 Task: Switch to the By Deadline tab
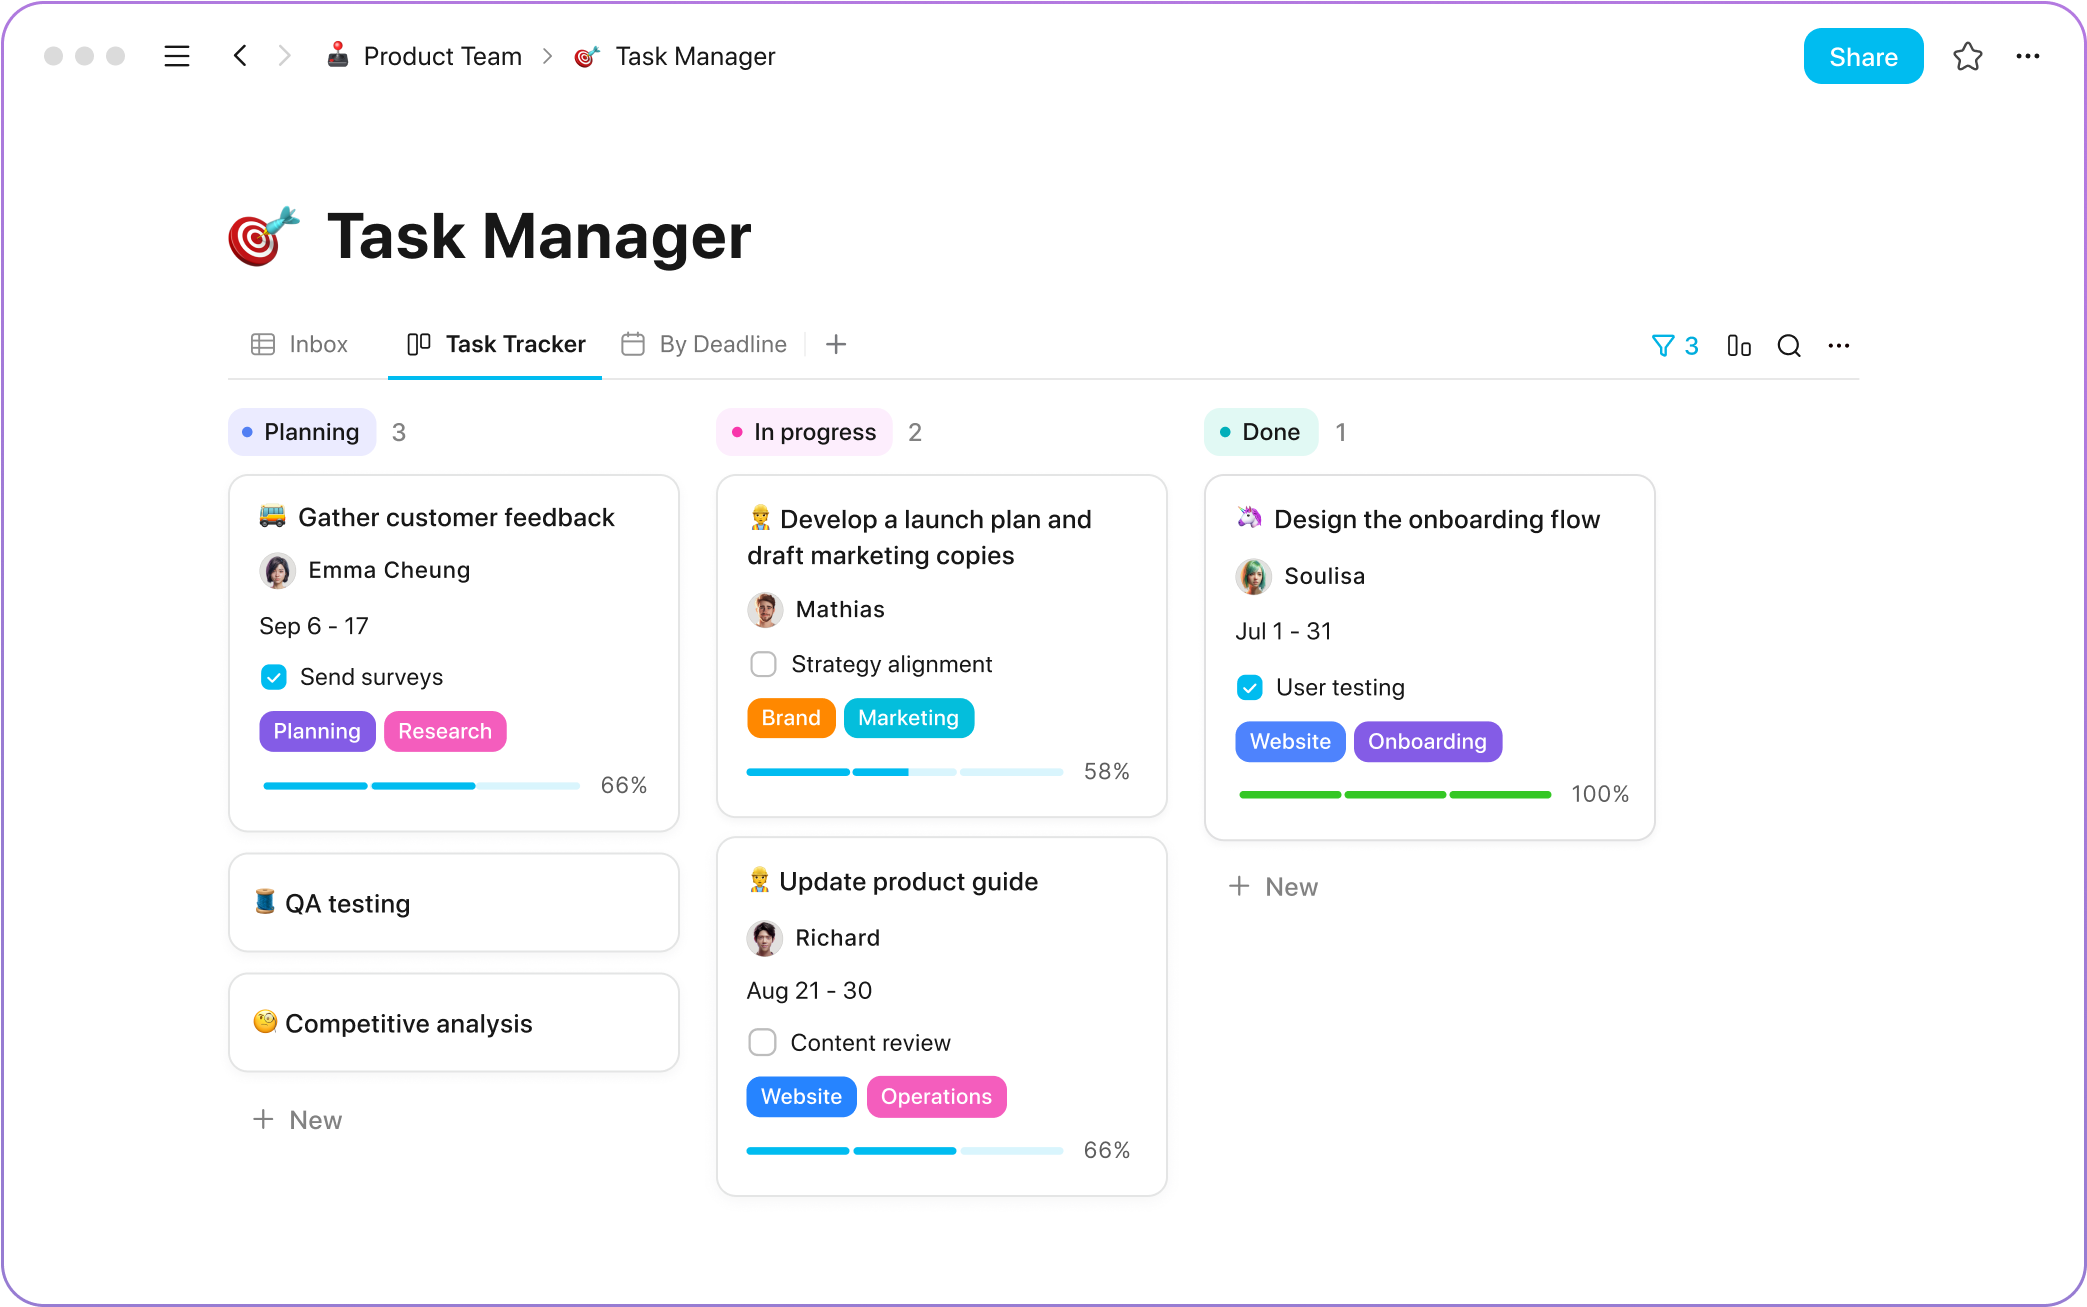pos(706,345)
